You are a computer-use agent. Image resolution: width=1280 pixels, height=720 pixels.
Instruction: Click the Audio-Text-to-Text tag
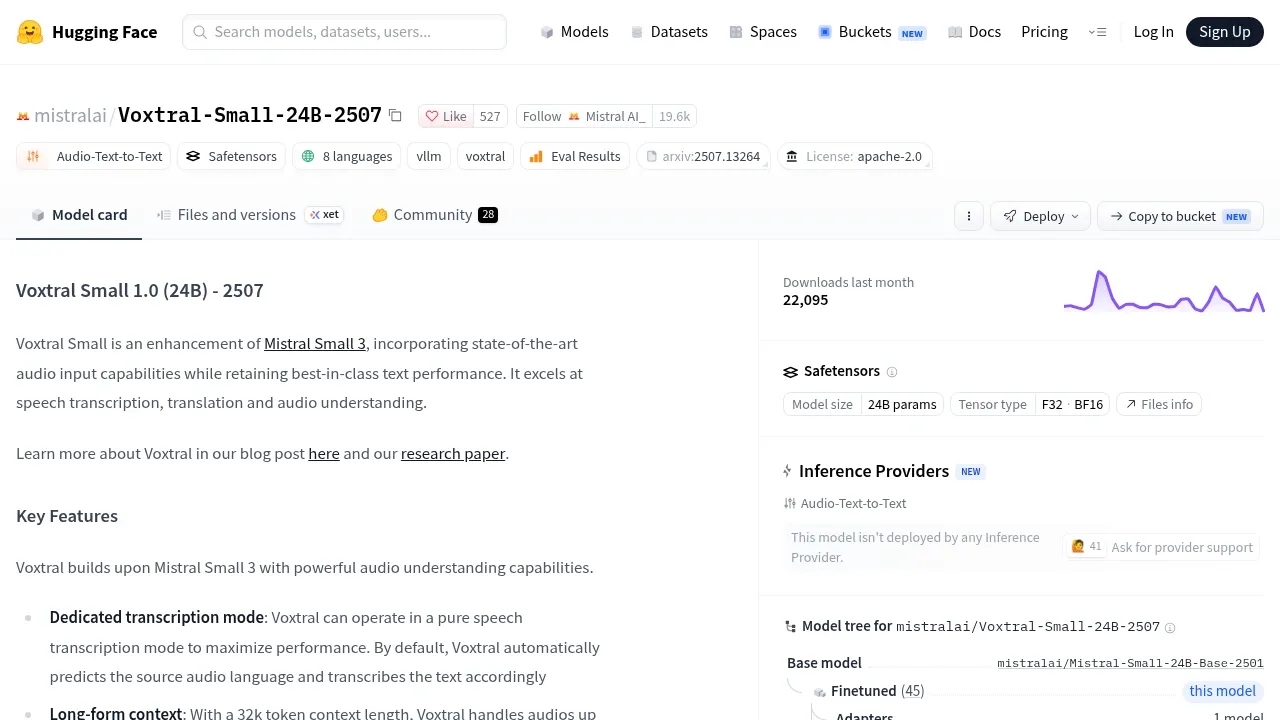coord(94,156)
